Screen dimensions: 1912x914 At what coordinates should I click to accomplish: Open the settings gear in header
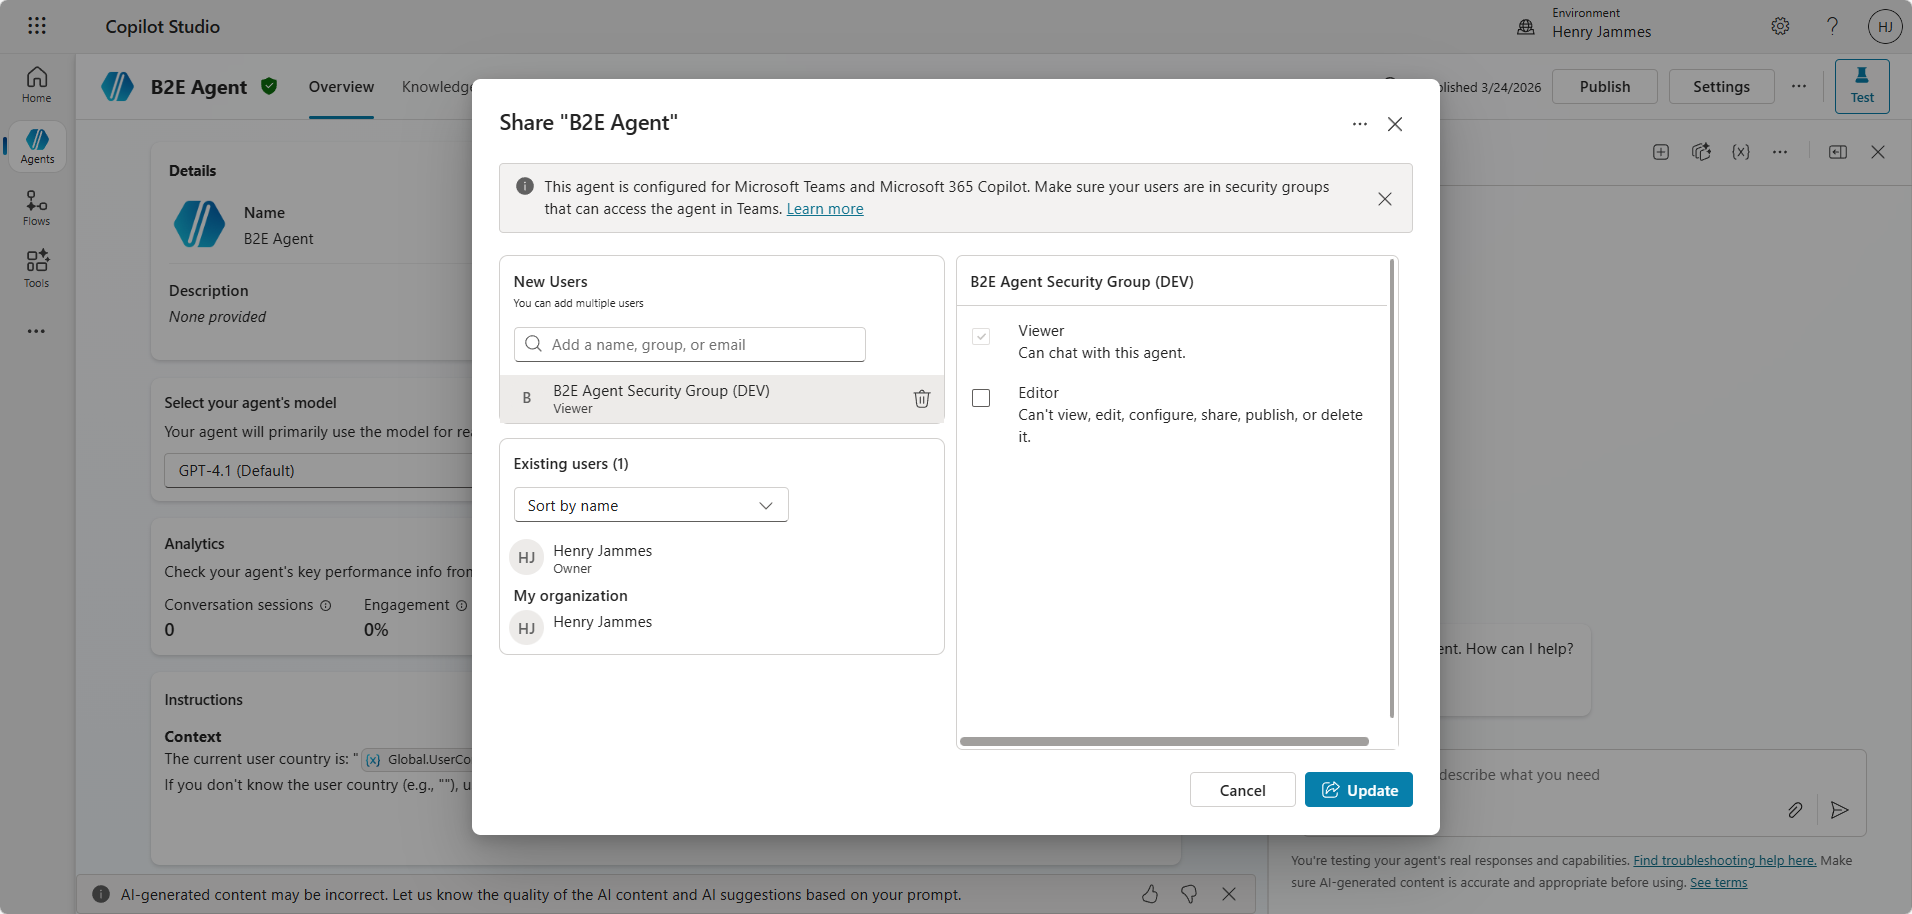pos(1780,26)
